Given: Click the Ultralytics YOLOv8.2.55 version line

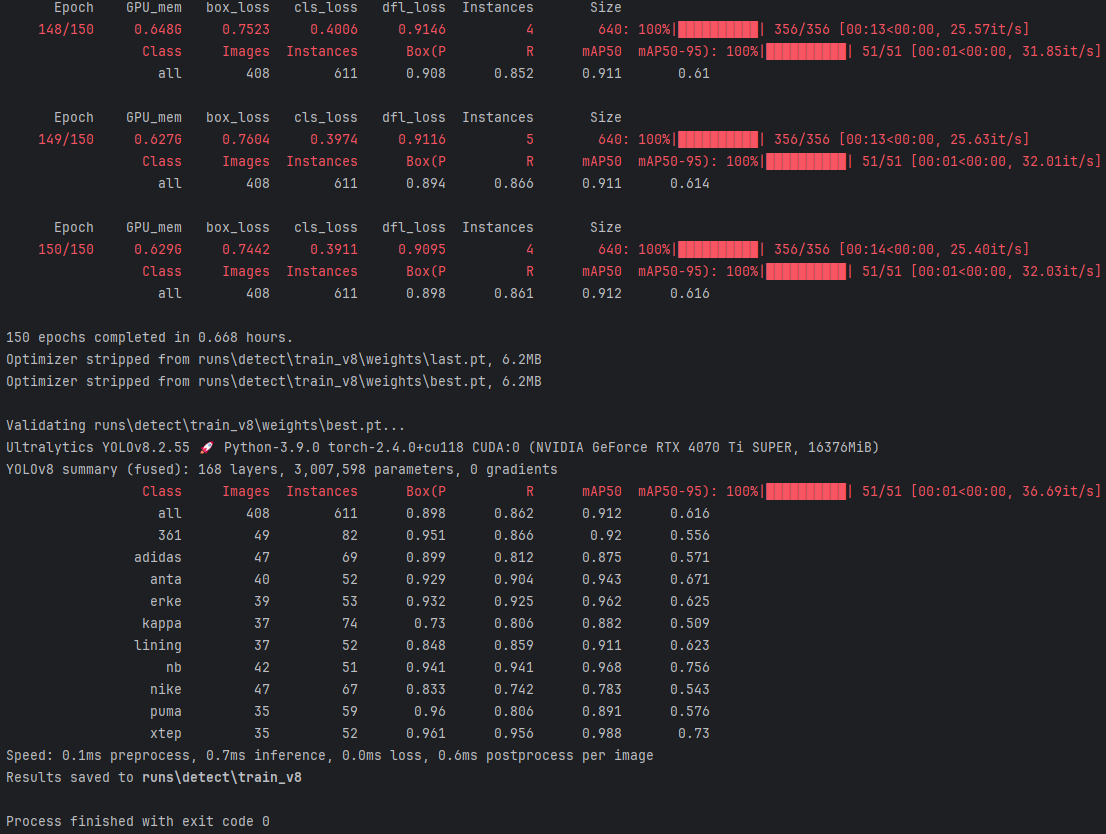Looking at the screenshot, I should 442,447.
